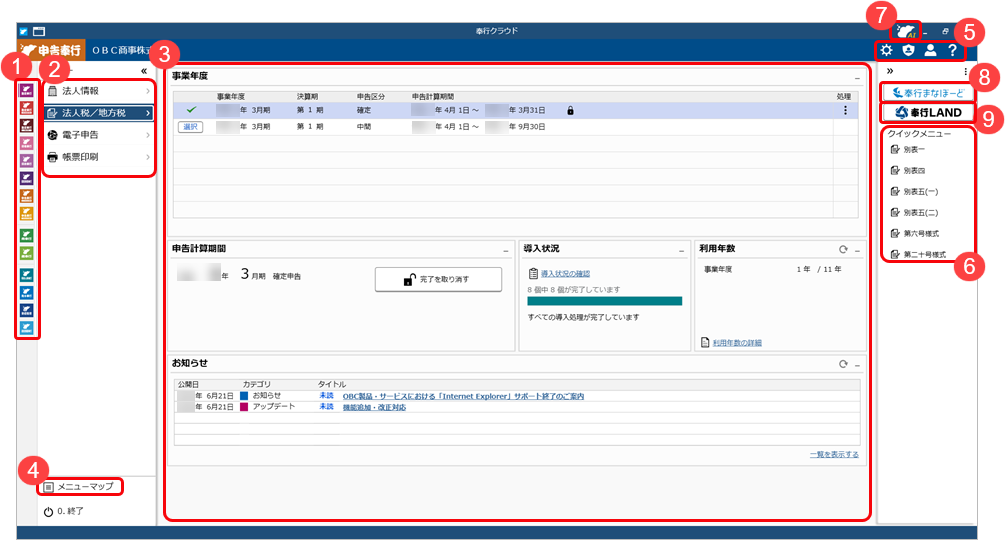Click the 未読 status on お知らせ row
This screenshot has height=540, width=1005.
(x=326, y=396)
